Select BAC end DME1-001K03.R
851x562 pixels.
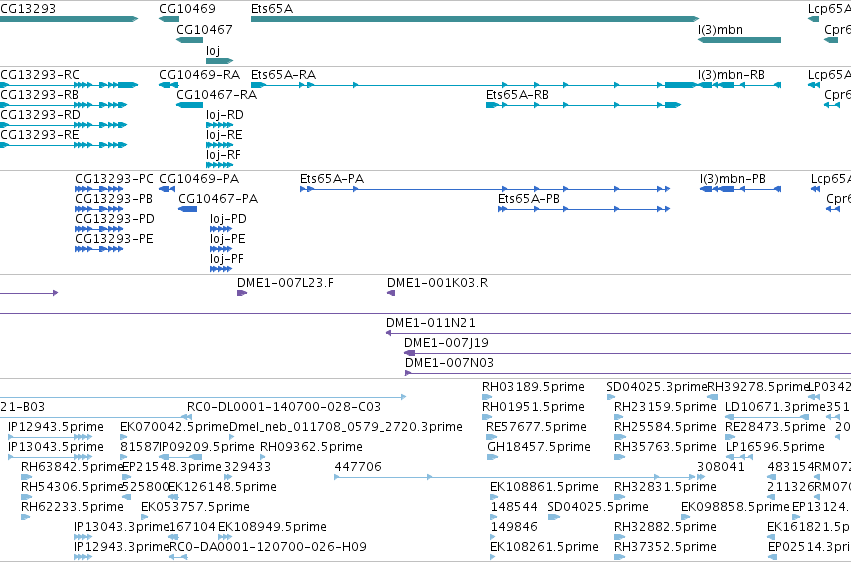point(391,293)
